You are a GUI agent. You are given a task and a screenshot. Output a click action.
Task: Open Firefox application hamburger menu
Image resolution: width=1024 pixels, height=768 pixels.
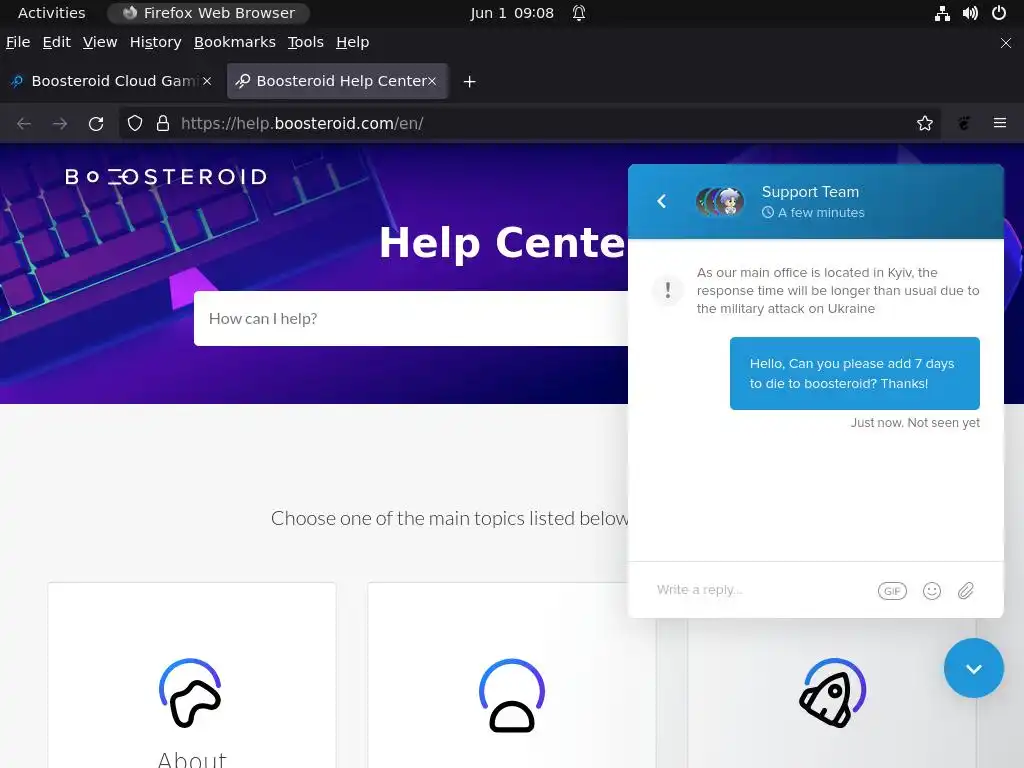pyautogui.click(x=1000, y=123)
